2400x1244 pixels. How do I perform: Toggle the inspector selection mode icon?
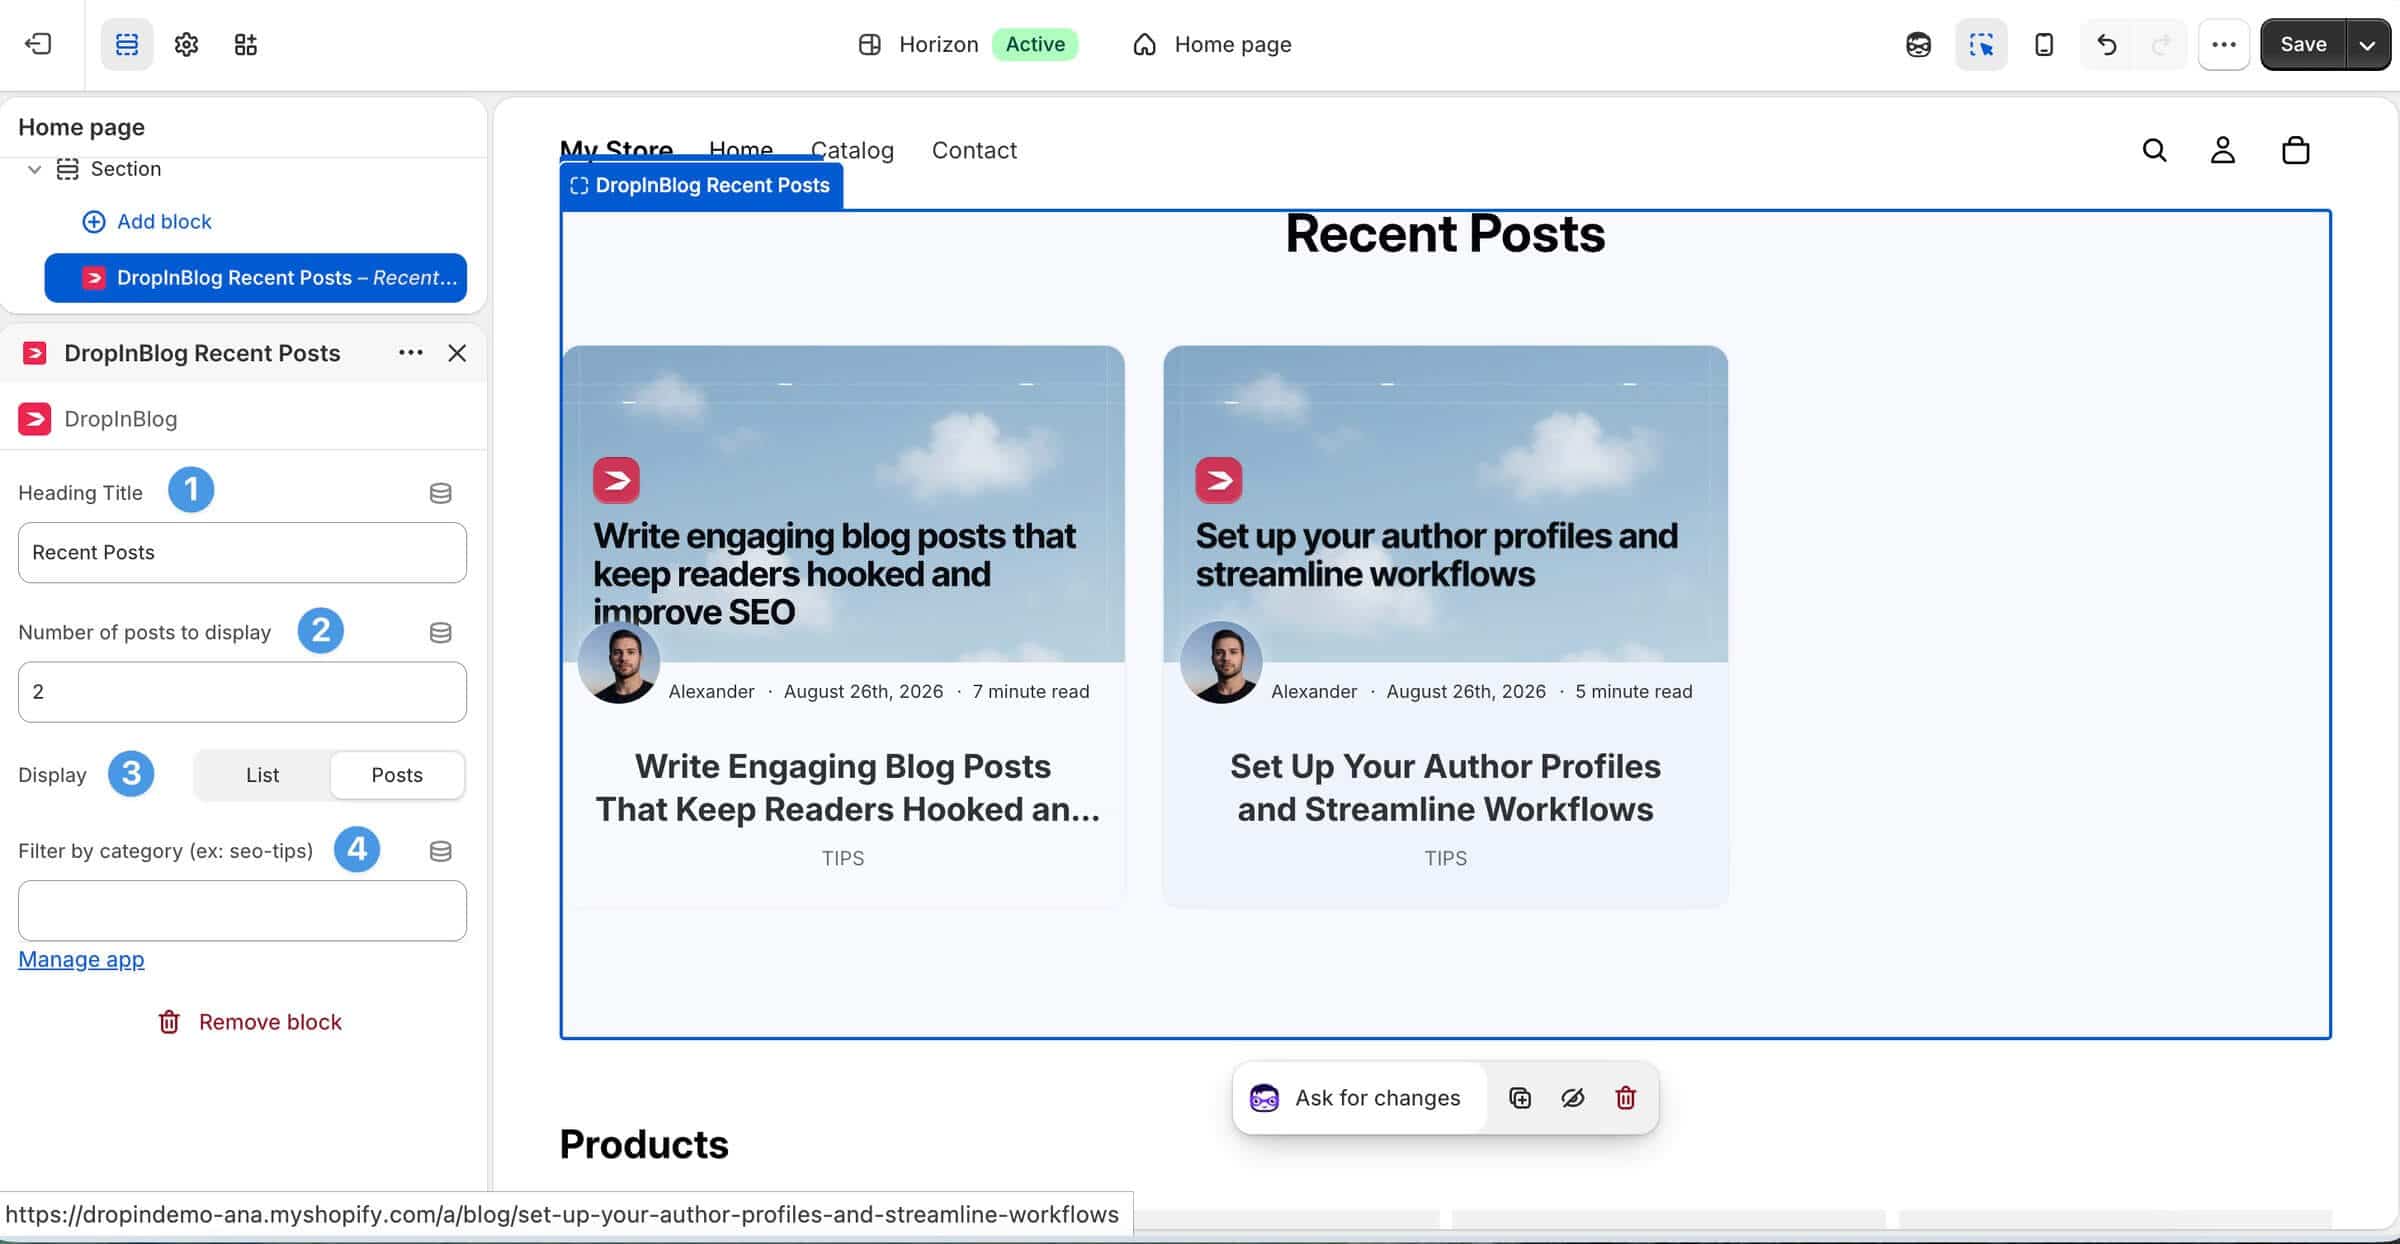[1981, 44]
